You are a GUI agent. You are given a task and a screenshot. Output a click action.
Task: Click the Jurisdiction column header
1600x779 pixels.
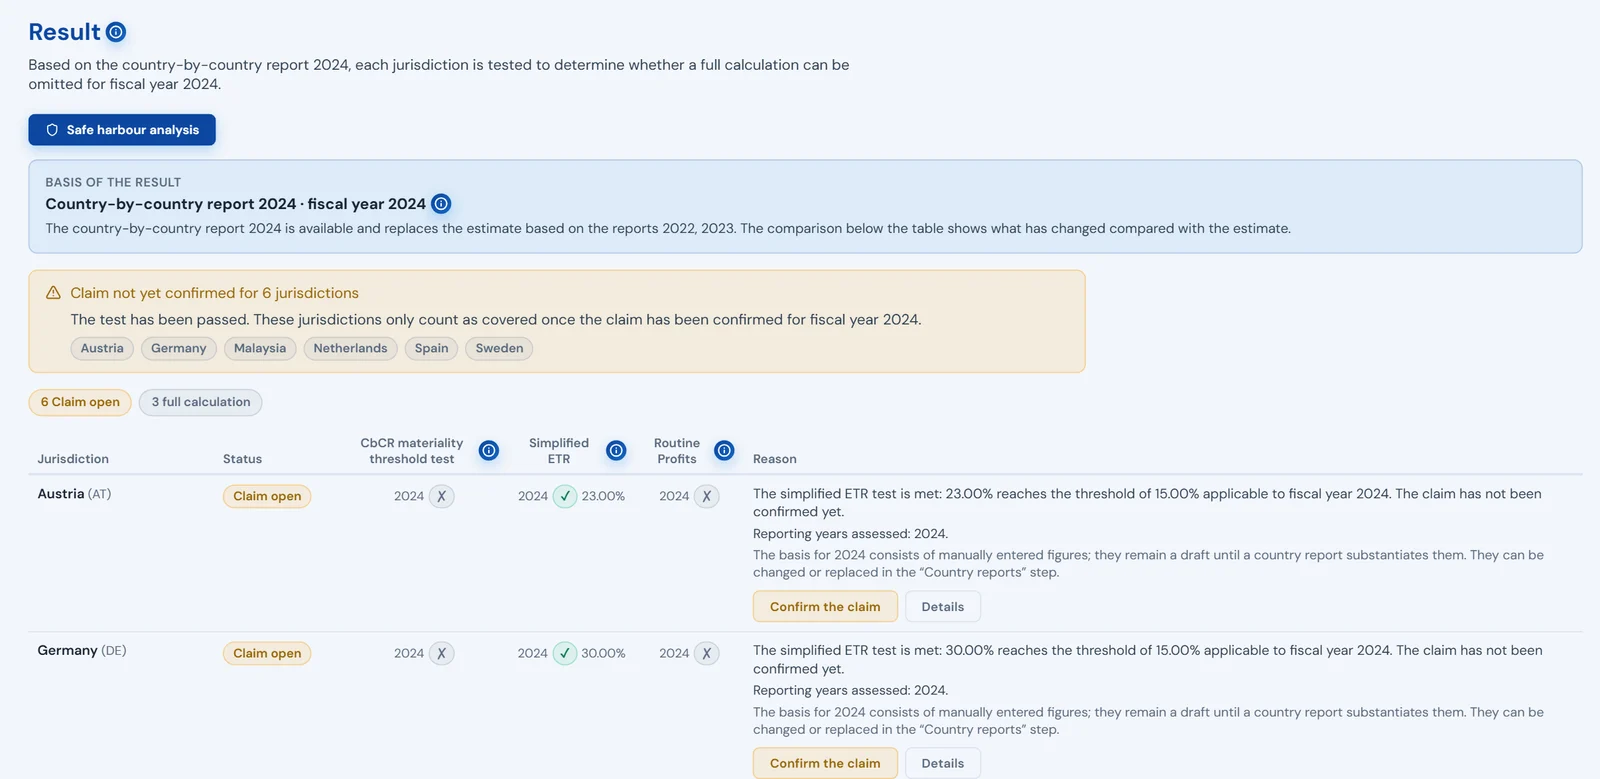(73, 459)
